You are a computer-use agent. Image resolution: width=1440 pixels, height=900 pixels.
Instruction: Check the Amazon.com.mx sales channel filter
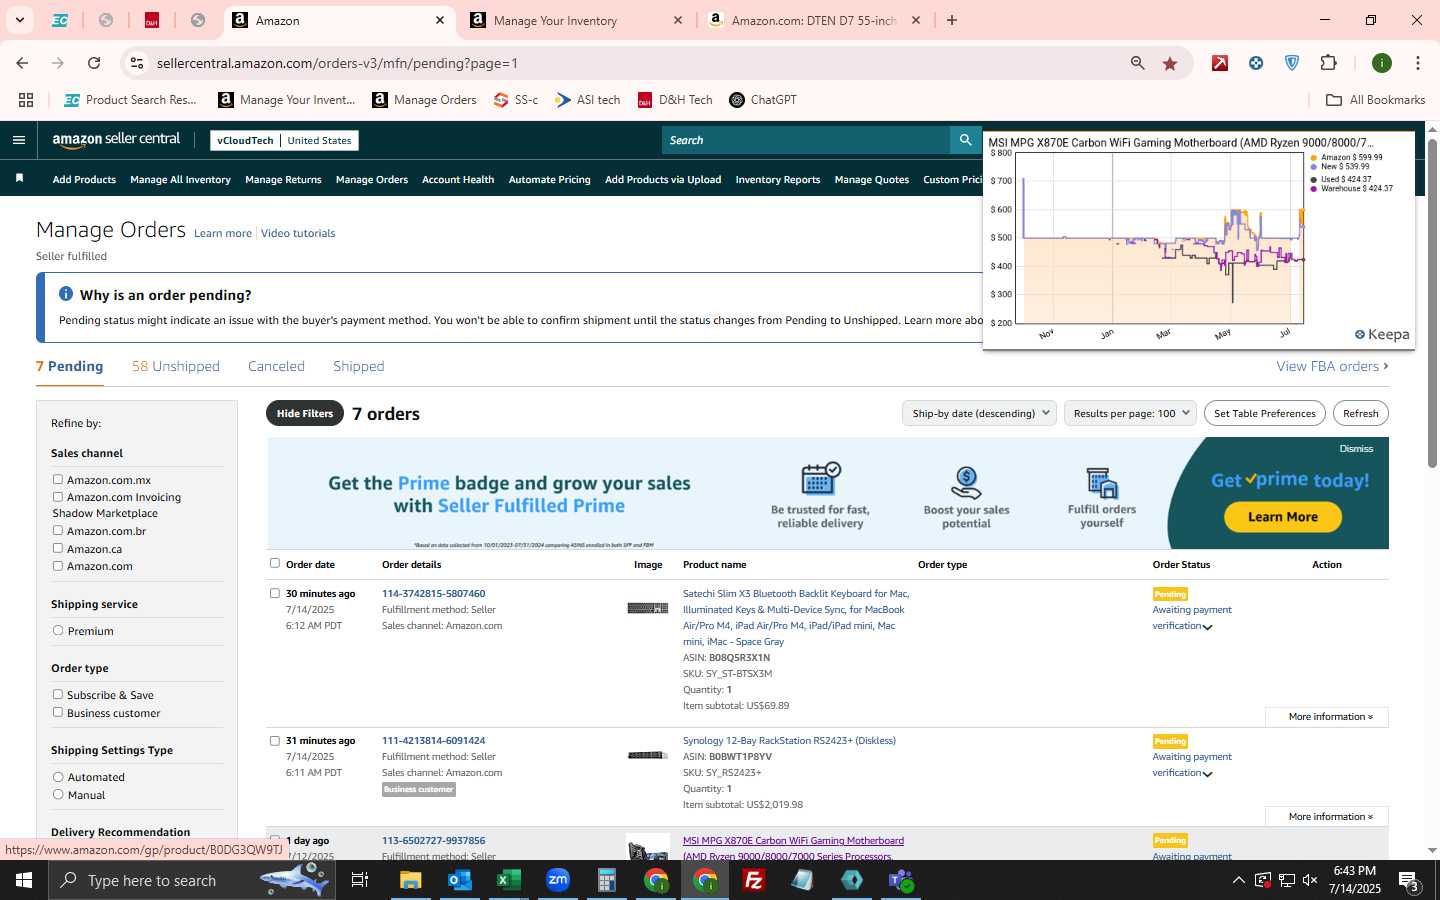tap(58, 480)
